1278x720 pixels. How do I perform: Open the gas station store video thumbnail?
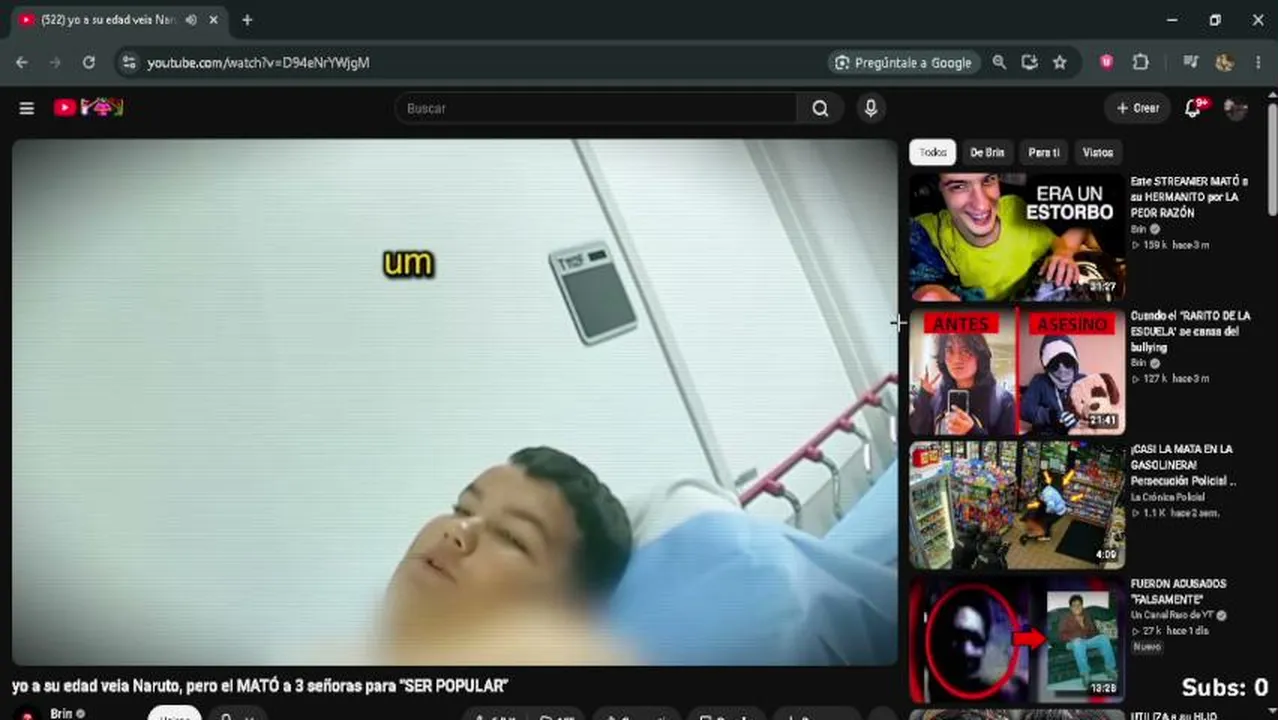(x=1017, y=505)
